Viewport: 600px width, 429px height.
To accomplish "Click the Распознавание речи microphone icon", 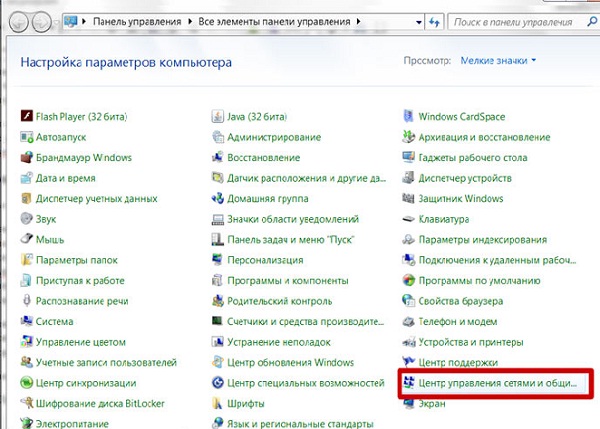I will coord(26,301).
